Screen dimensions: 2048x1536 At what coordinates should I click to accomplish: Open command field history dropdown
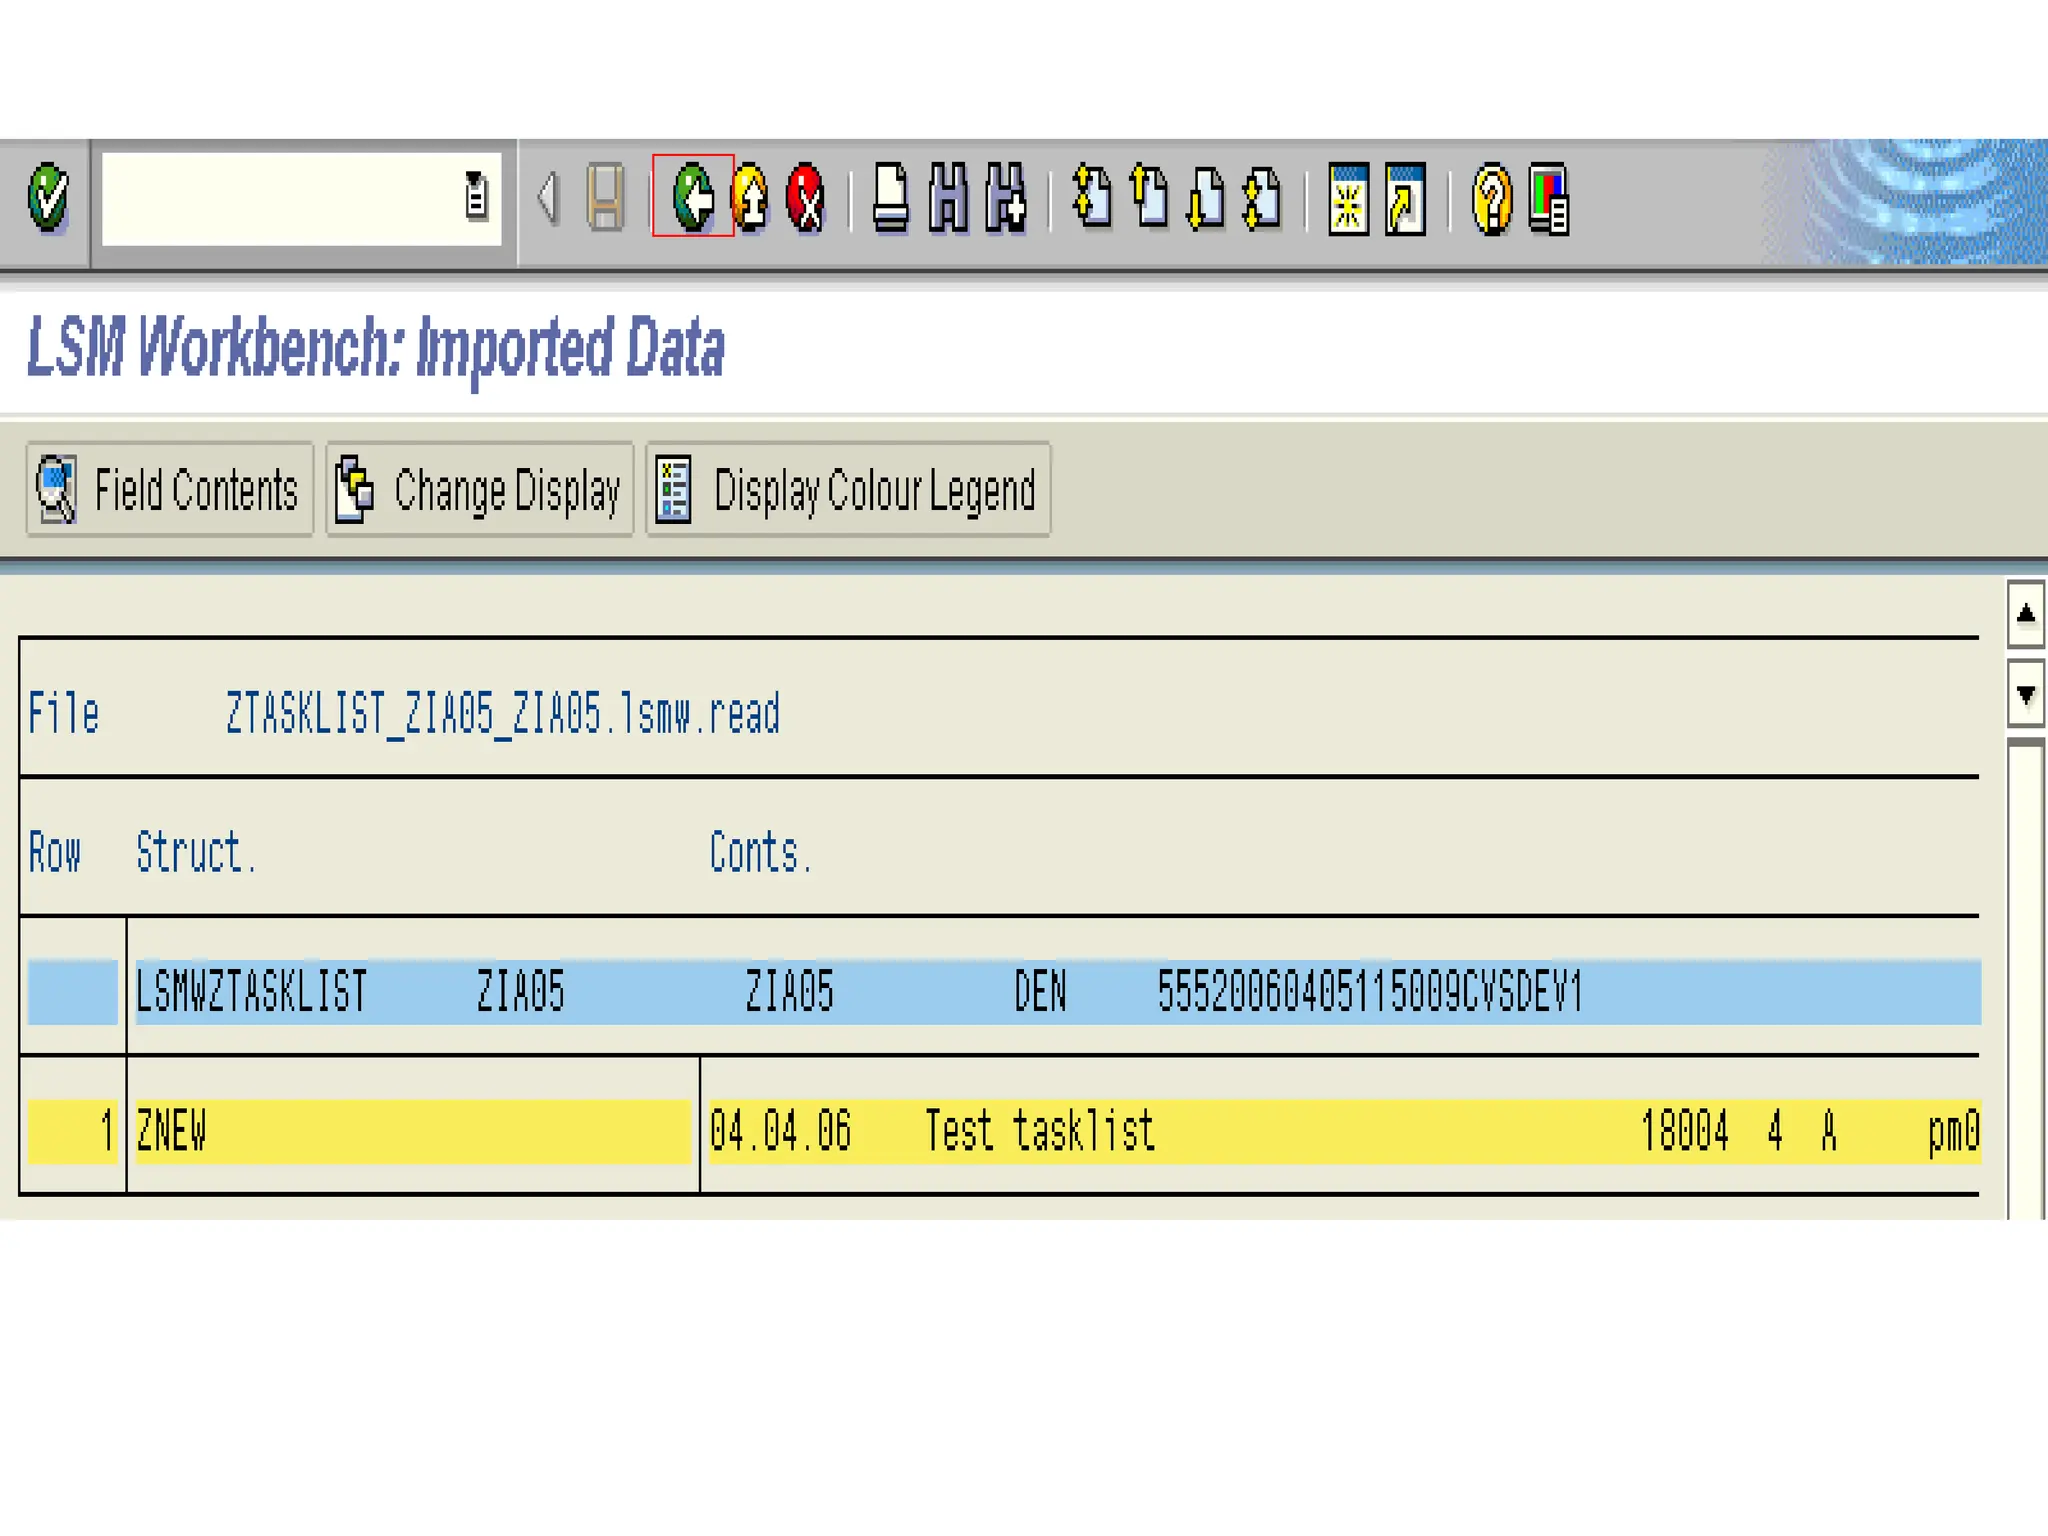click(476, 196)
